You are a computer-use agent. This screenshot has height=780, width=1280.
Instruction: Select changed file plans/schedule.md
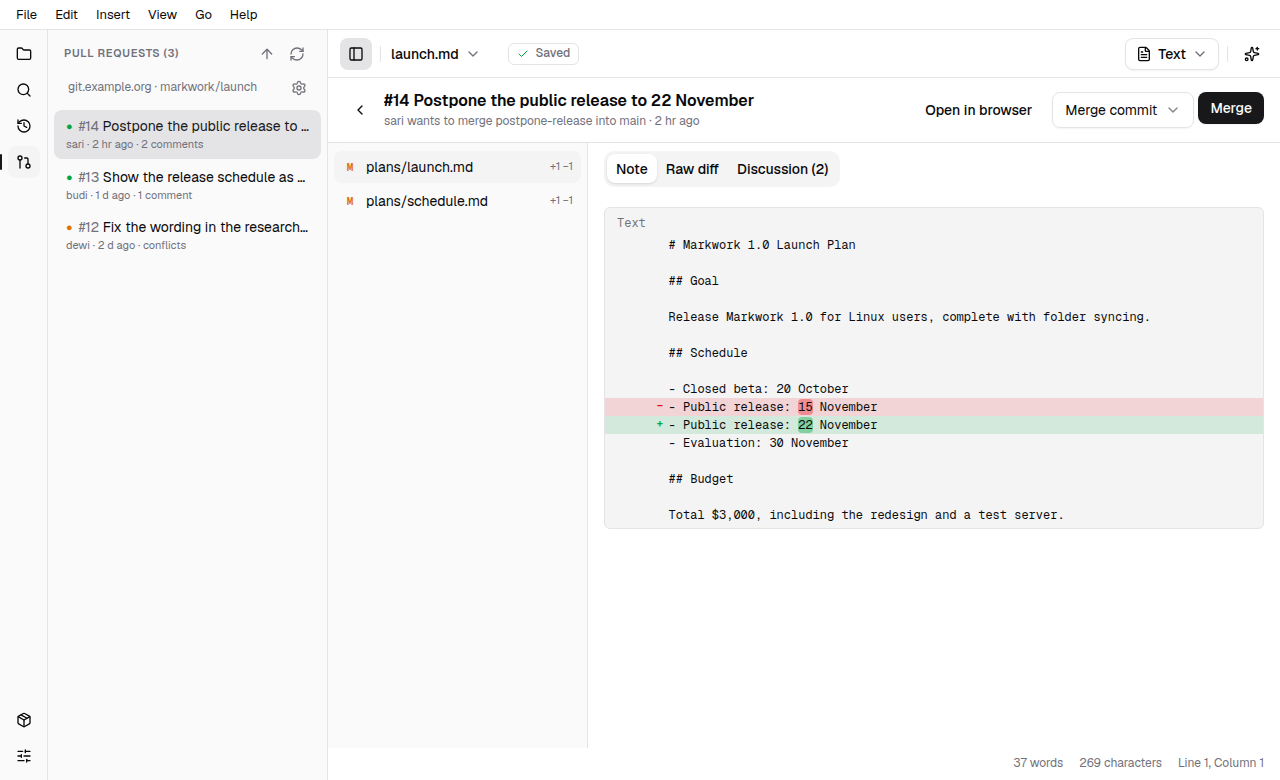point(457,201)
